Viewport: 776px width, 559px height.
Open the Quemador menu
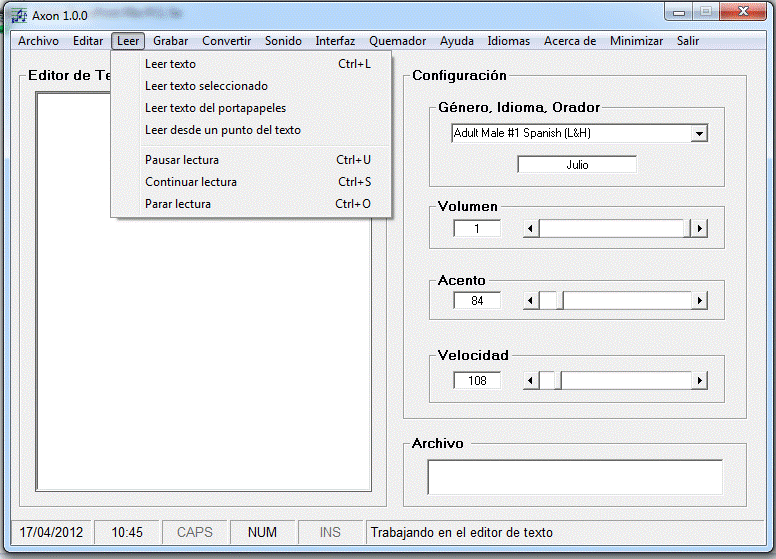[x=397, y=41]
